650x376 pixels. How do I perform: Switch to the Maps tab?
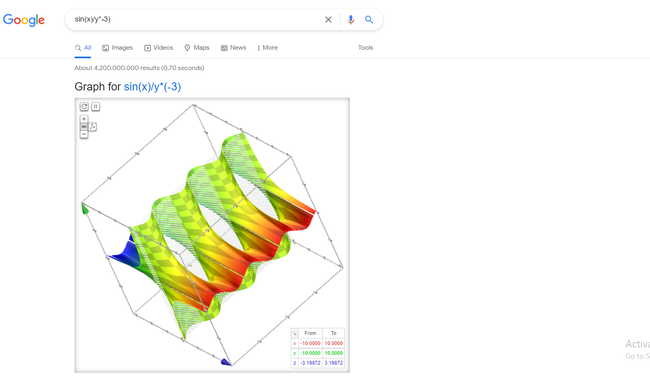(x=196, y=48)
